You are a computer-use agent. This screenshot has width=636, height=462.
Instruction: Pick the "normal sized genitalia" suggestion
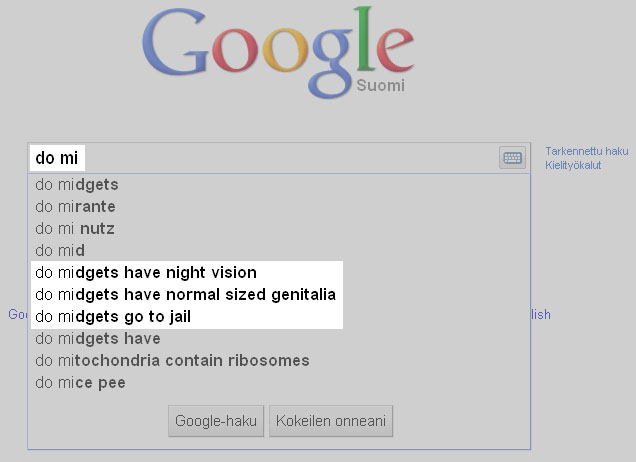[185, 295]
